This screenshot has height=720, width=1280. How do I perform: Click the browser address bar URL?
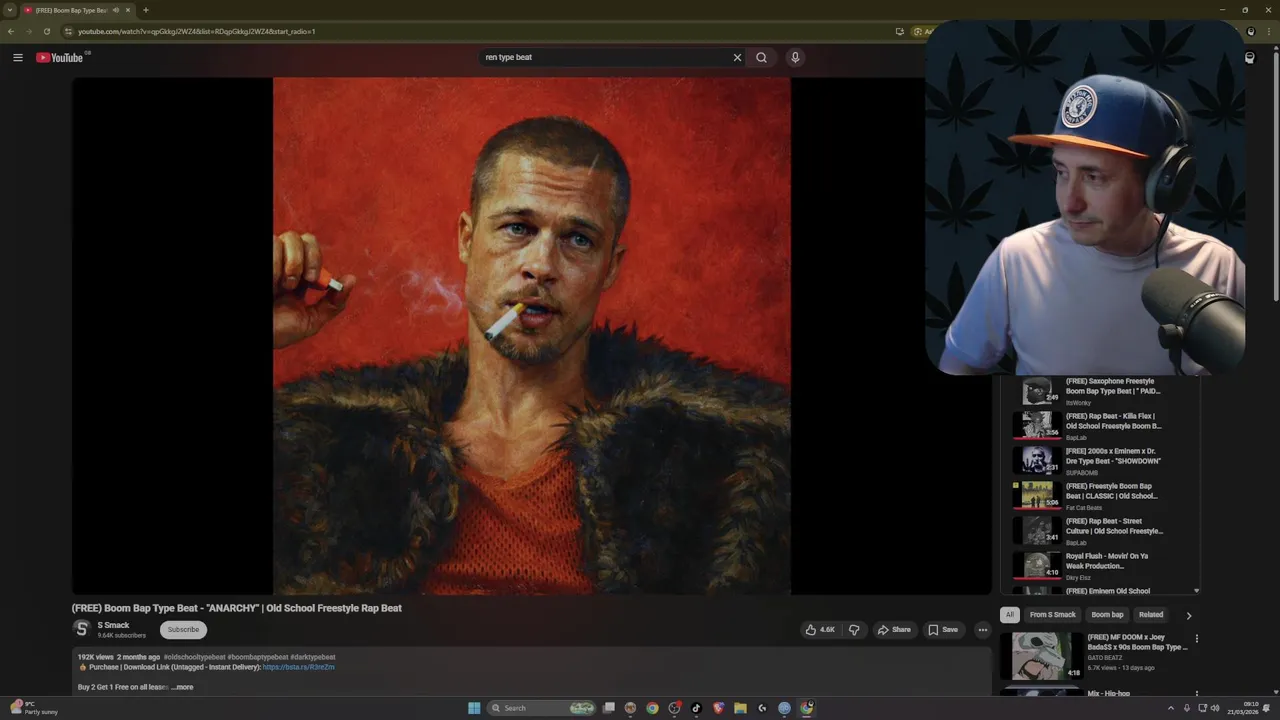[x=197, y=31]
